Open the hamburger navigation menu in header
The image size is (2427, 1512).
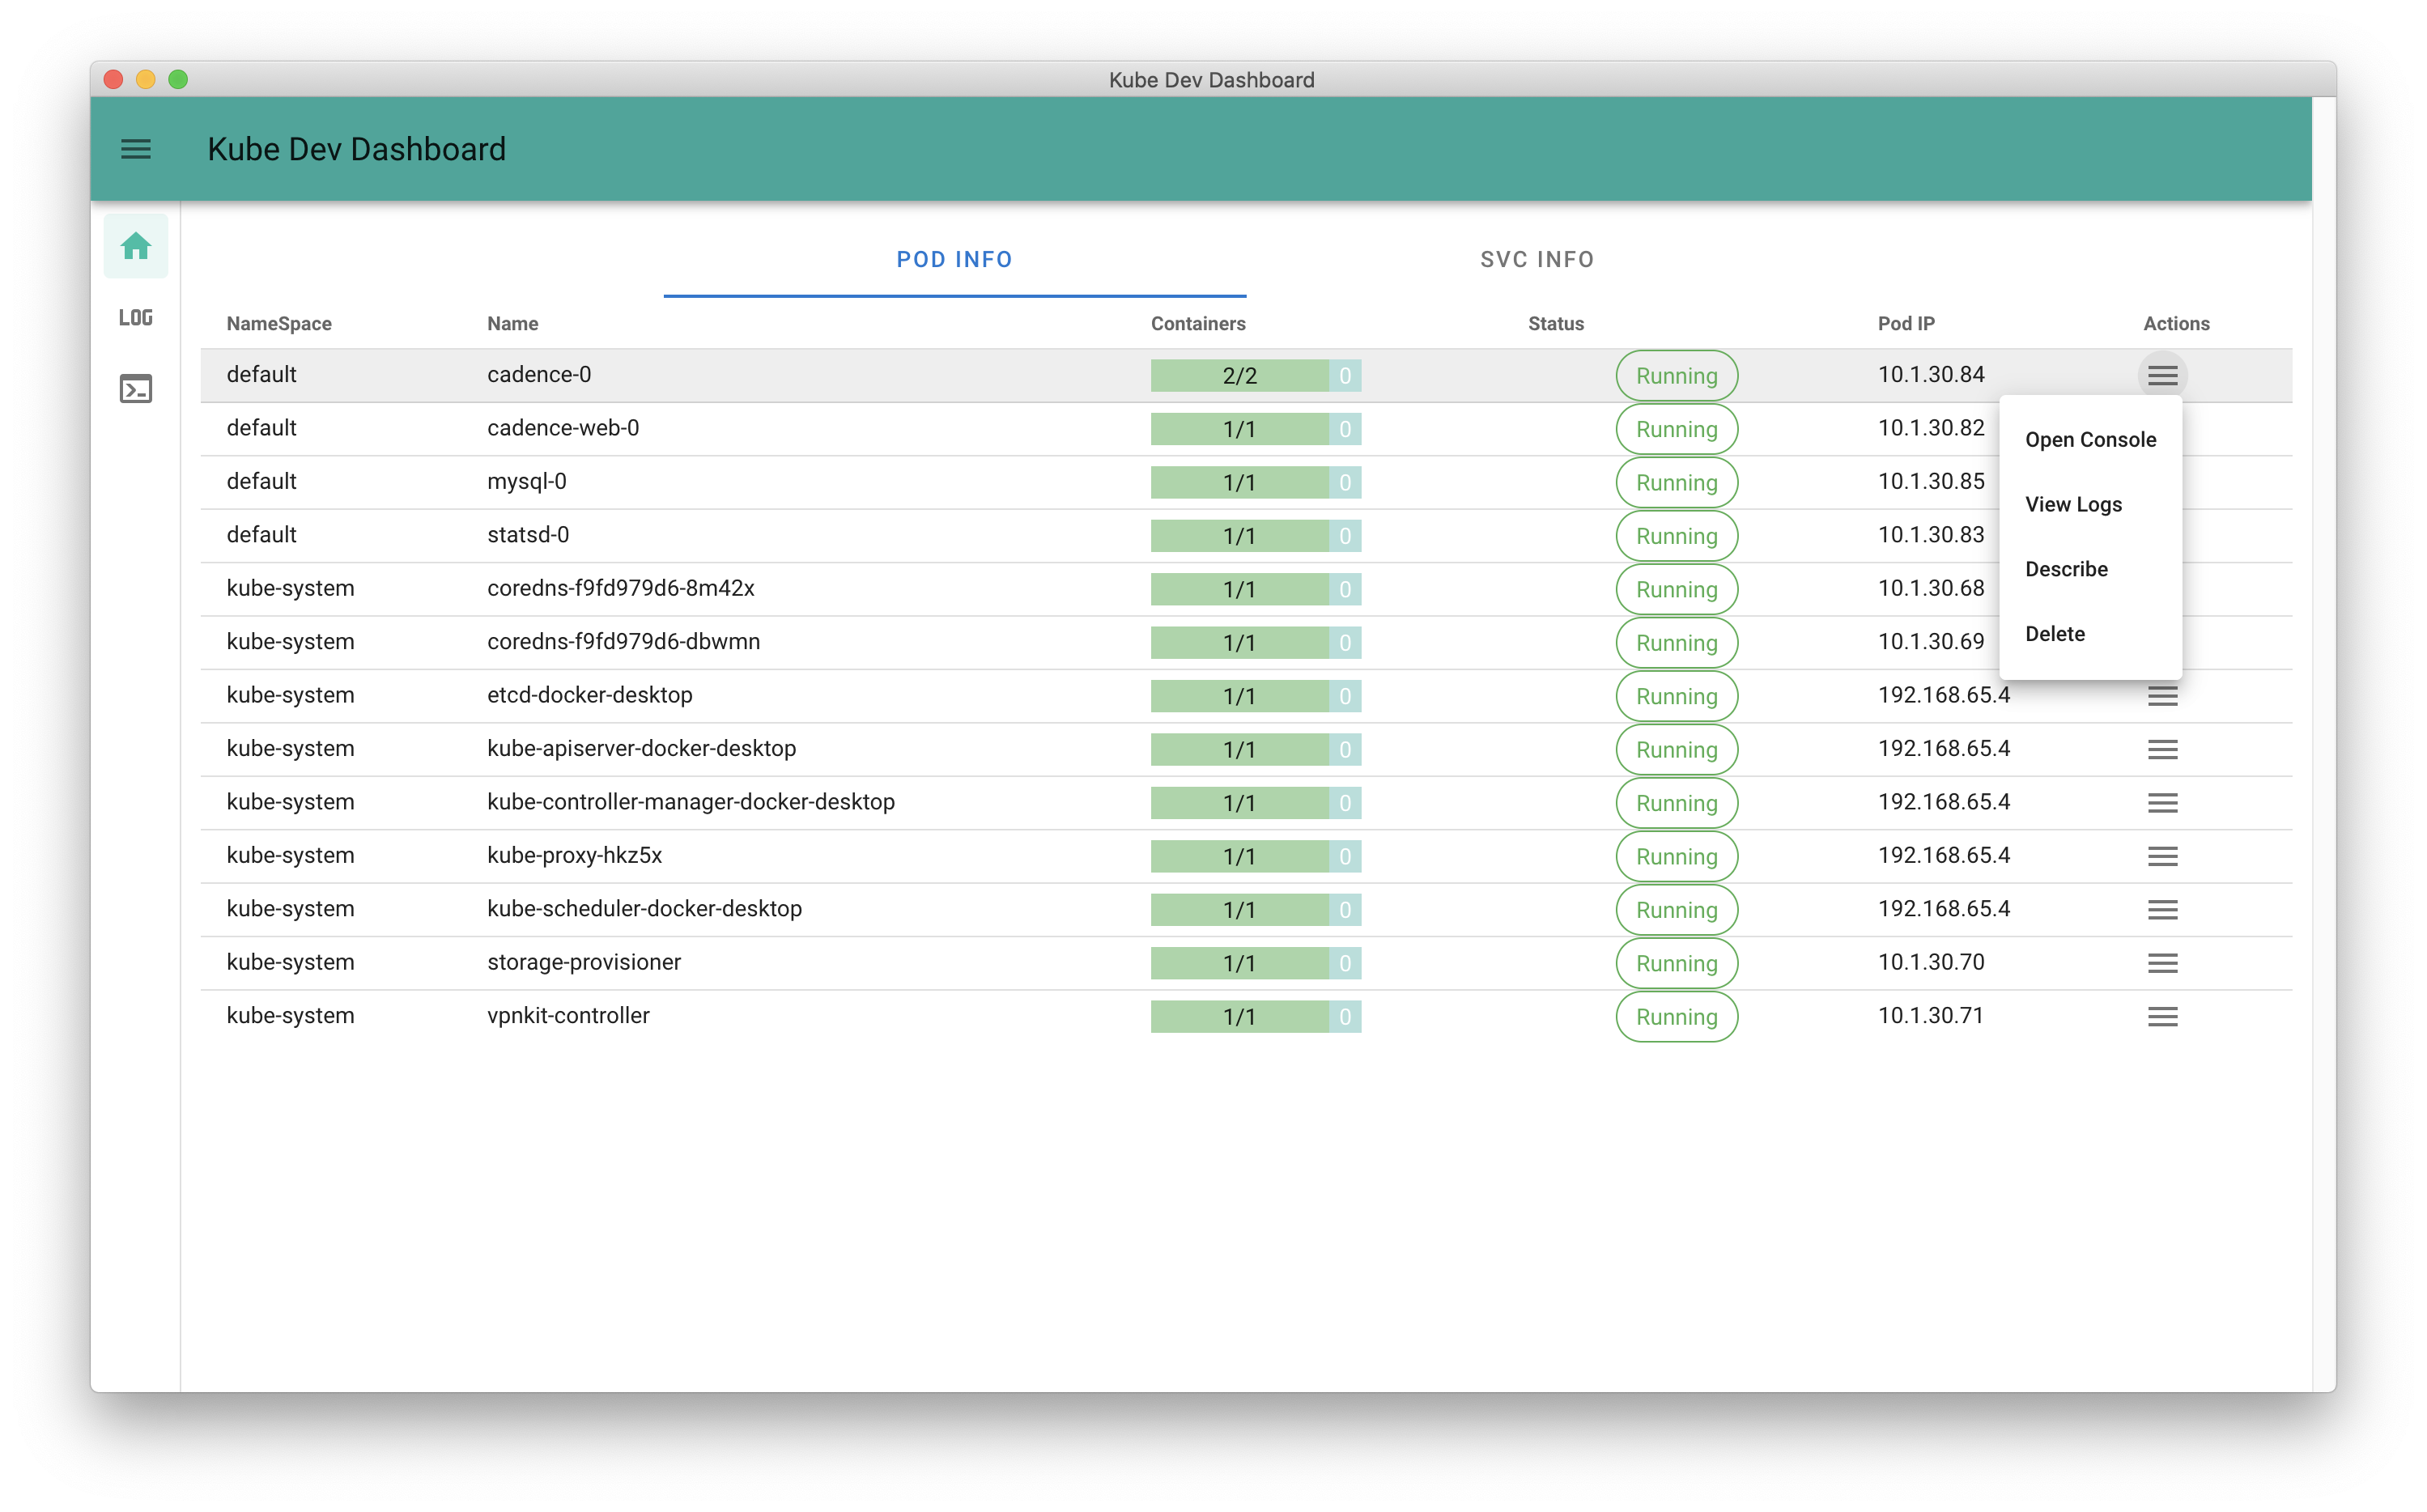point(136,149)
